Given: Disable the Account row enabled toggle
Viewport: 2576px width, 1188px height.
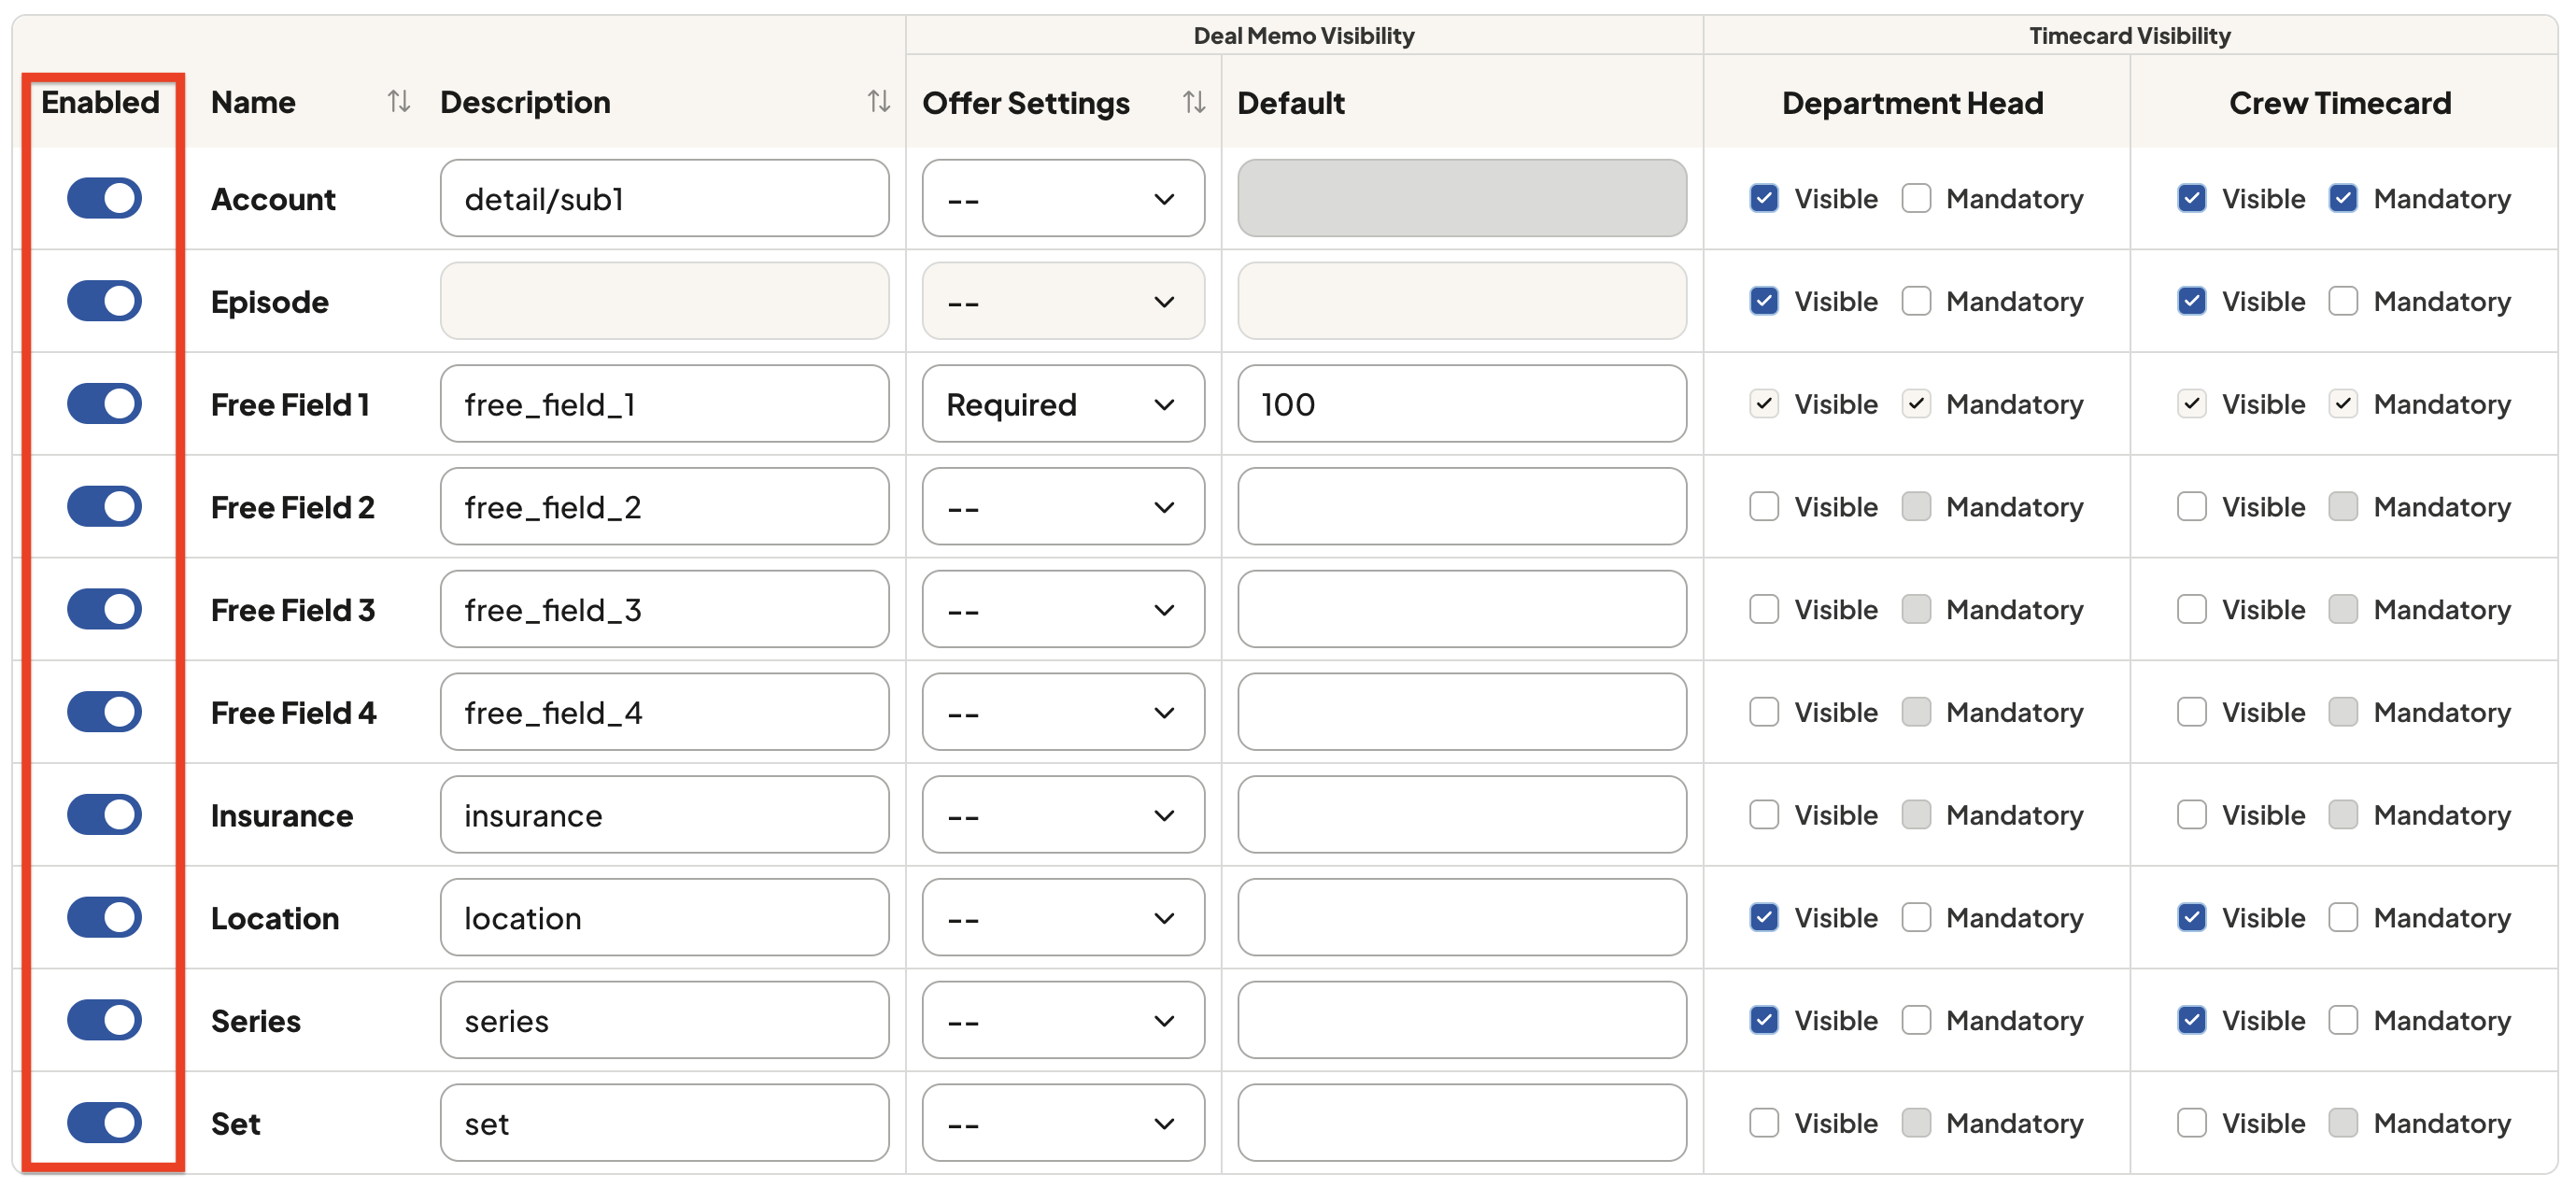Looking at the screenshot, I should 104,198.
